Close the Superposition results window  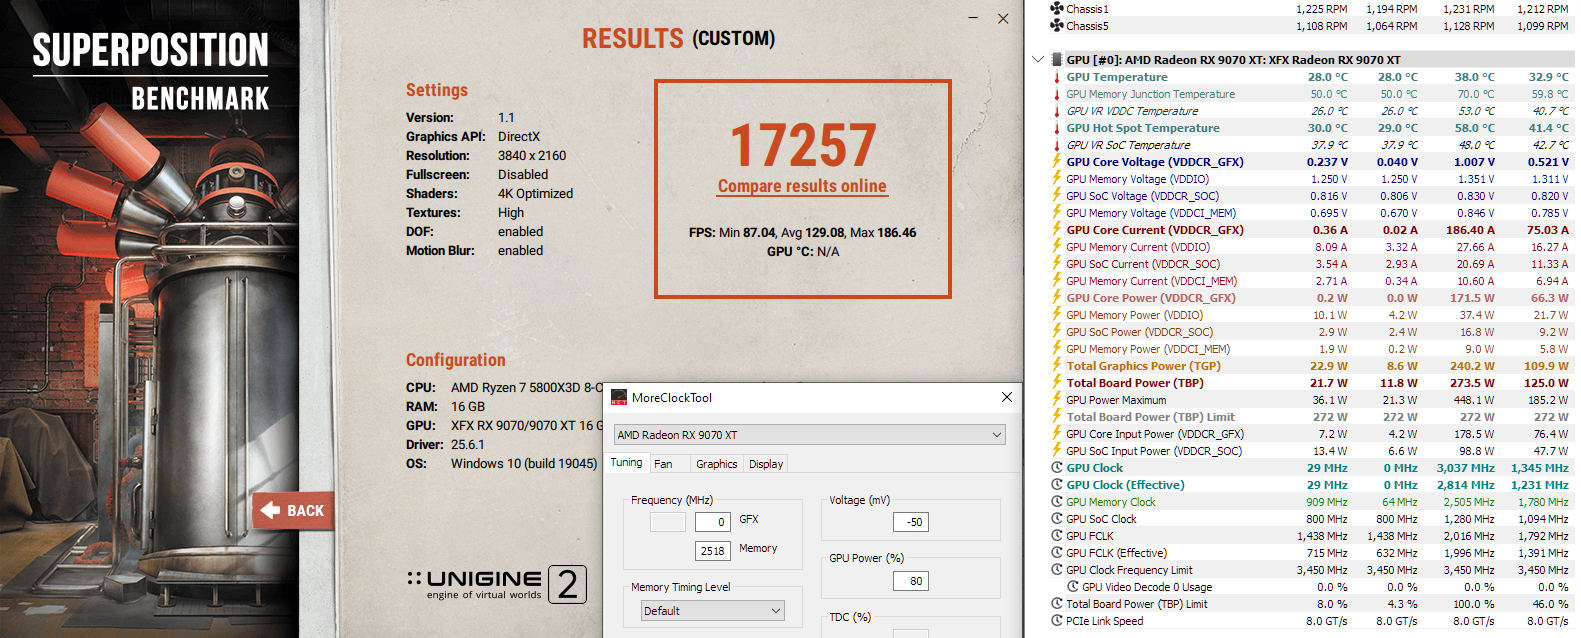1003,18
